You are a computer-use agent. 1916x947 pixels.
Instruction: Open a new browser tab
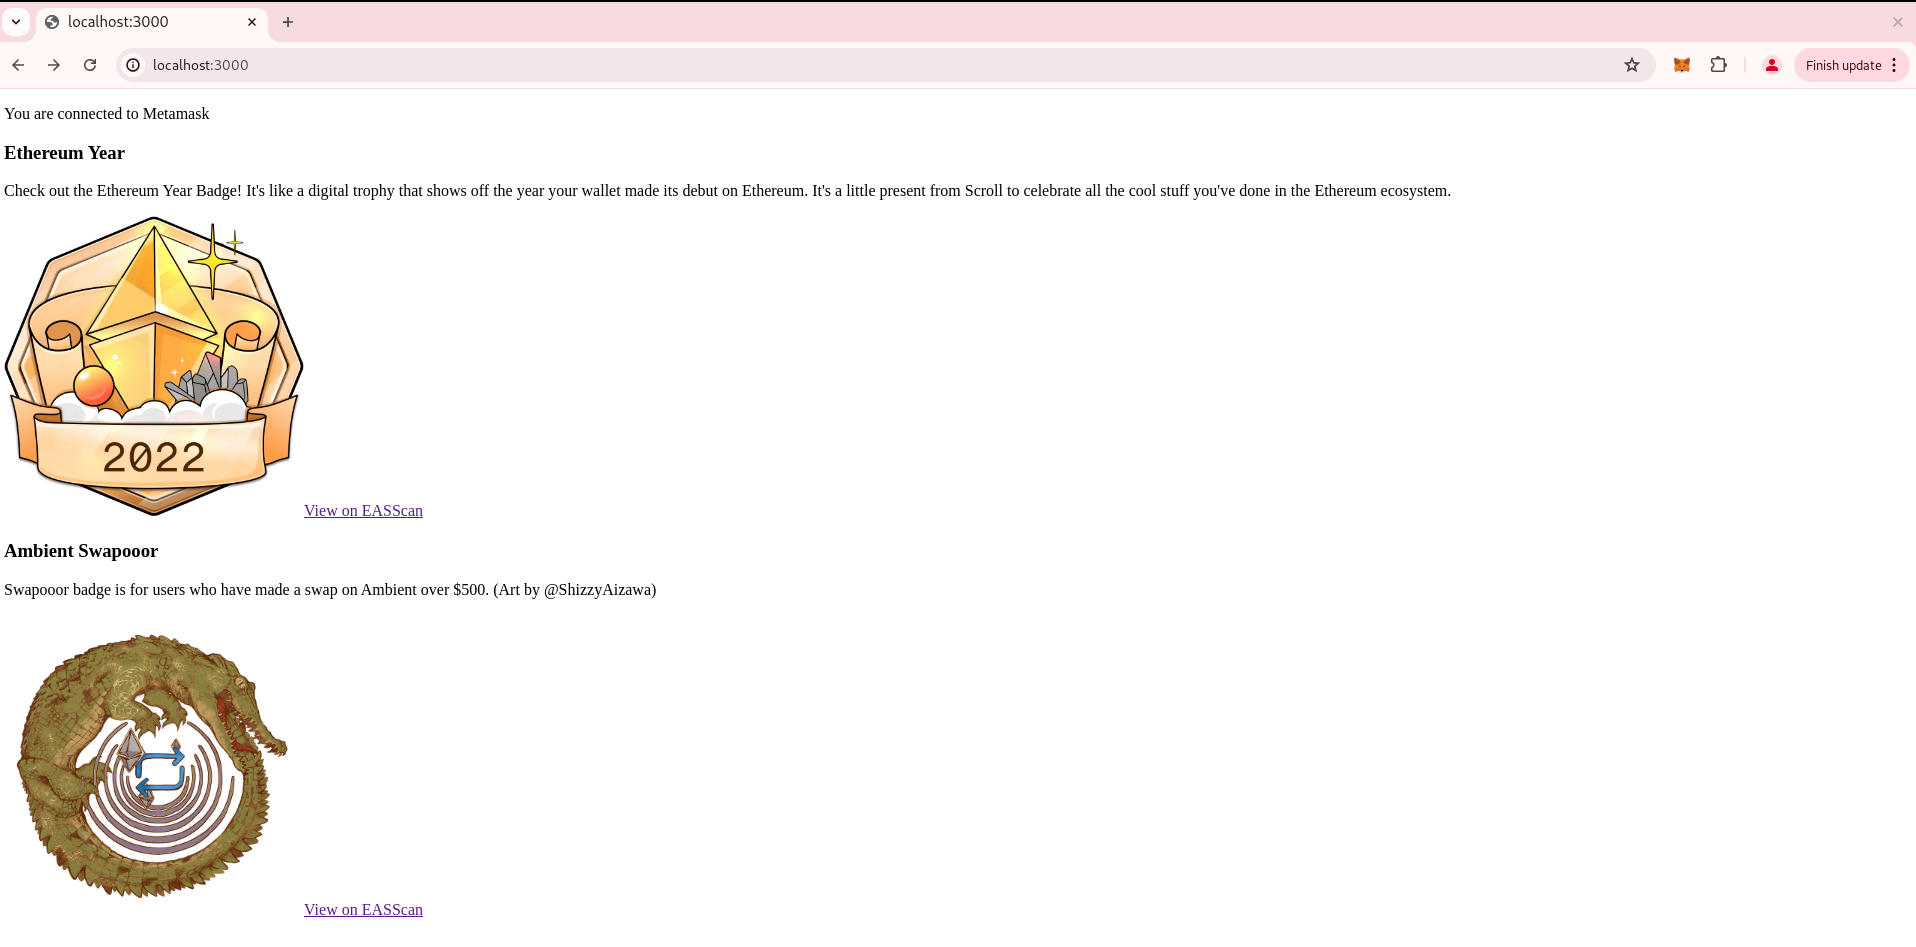pyautogui.click(x=288, y=22)
